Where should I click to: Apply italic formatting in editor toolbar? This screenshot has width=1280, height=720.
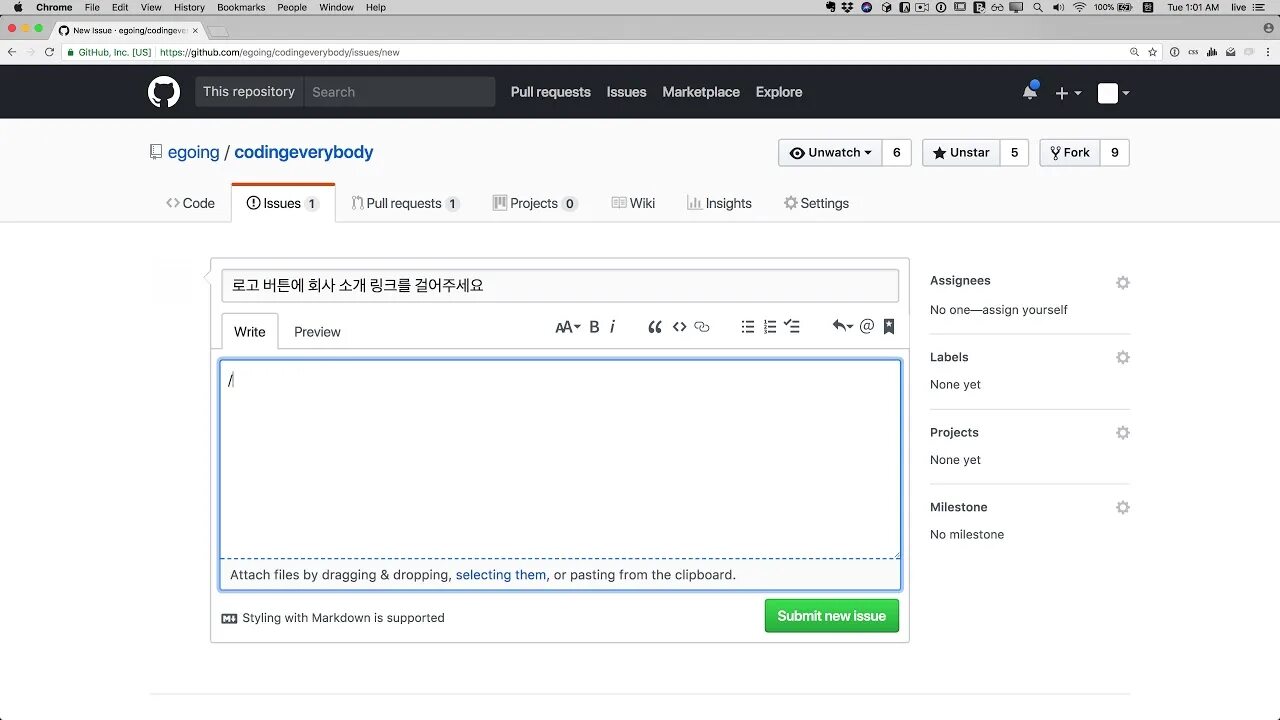pyautogui.click(x=612, y=327)
